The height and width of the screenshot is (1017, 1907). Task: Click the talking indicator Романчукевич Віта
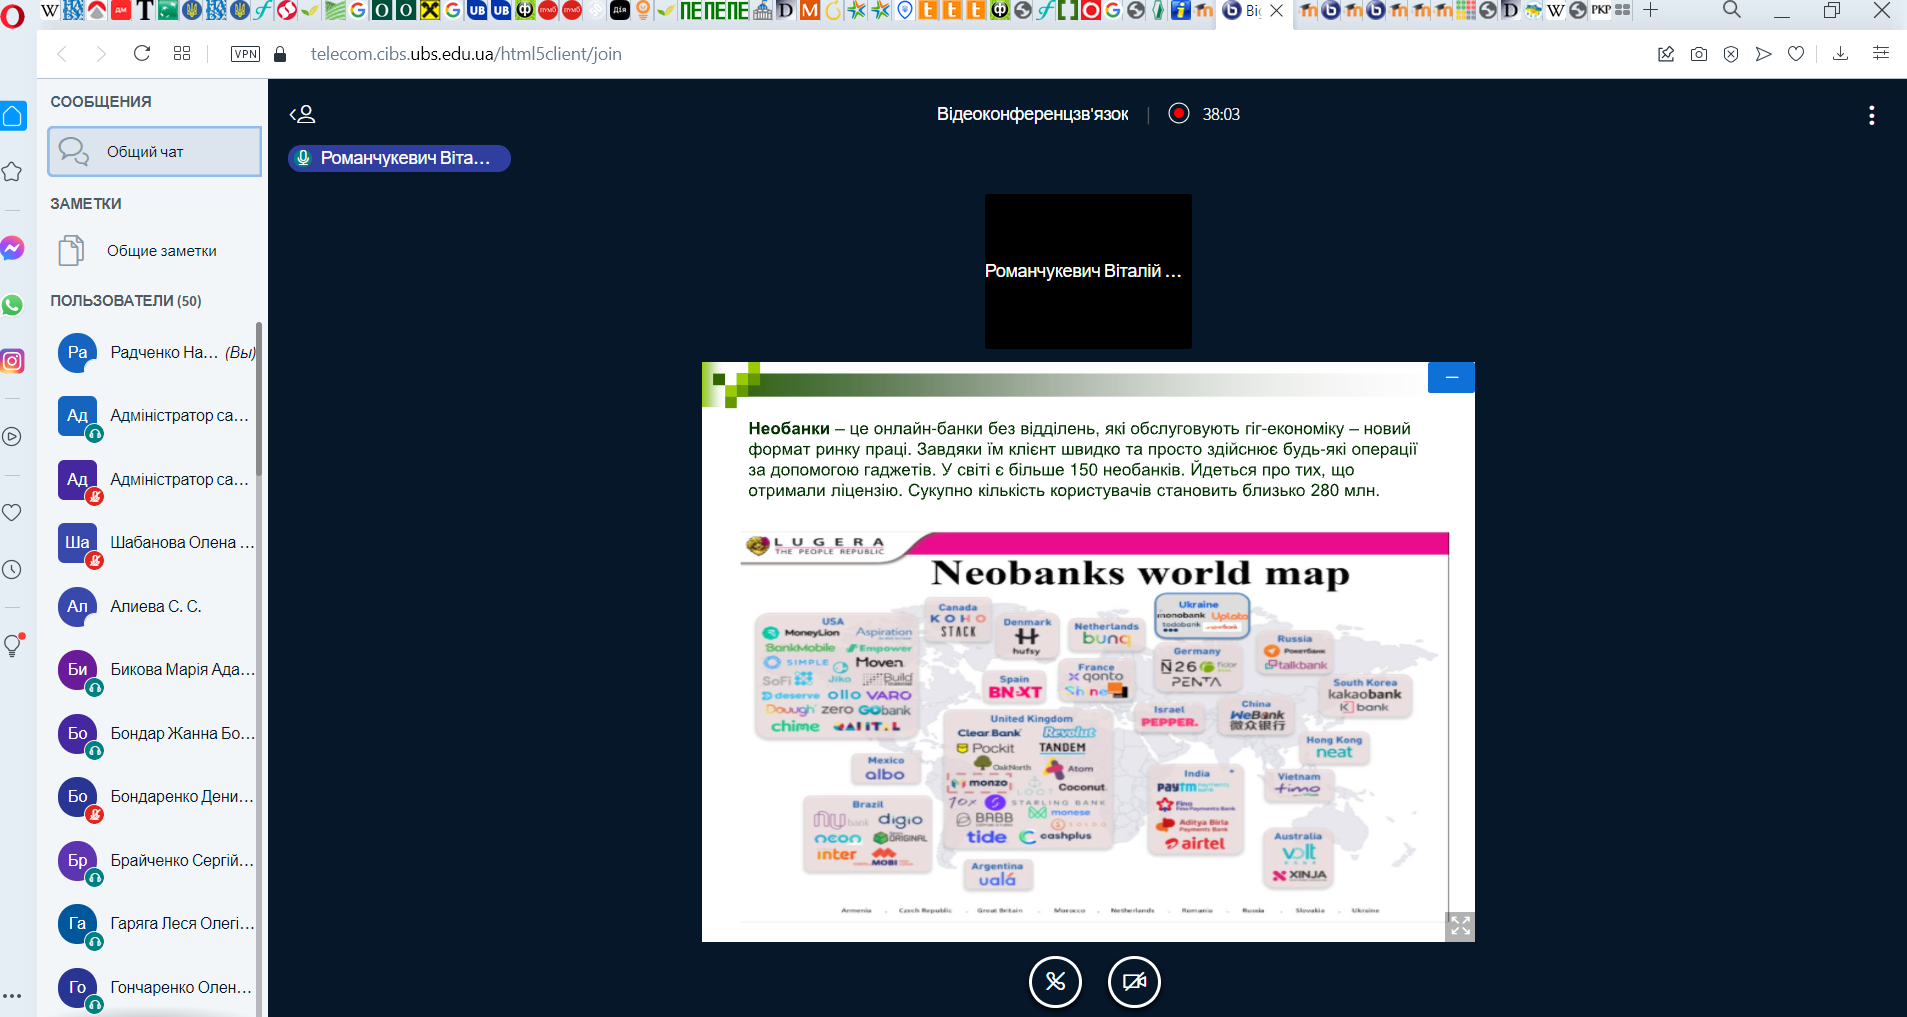coord(399,158)
